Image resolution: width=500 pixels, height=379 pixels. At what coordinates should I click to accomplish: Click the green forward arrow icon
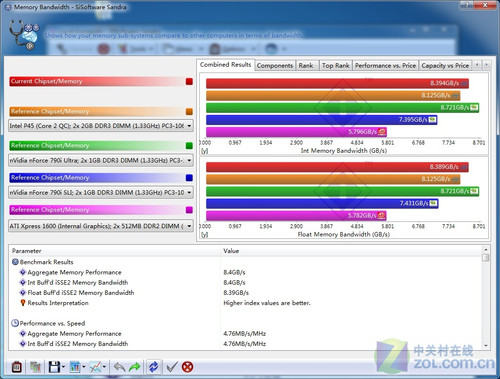pyautogui.click(x=135, y=367)
